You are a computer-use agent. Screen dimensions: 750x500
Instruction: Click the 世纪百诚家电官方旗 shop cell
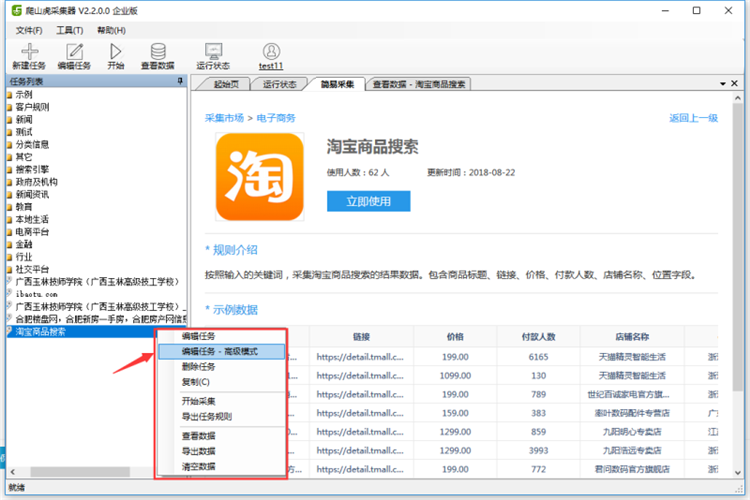[x=632, y=394]
